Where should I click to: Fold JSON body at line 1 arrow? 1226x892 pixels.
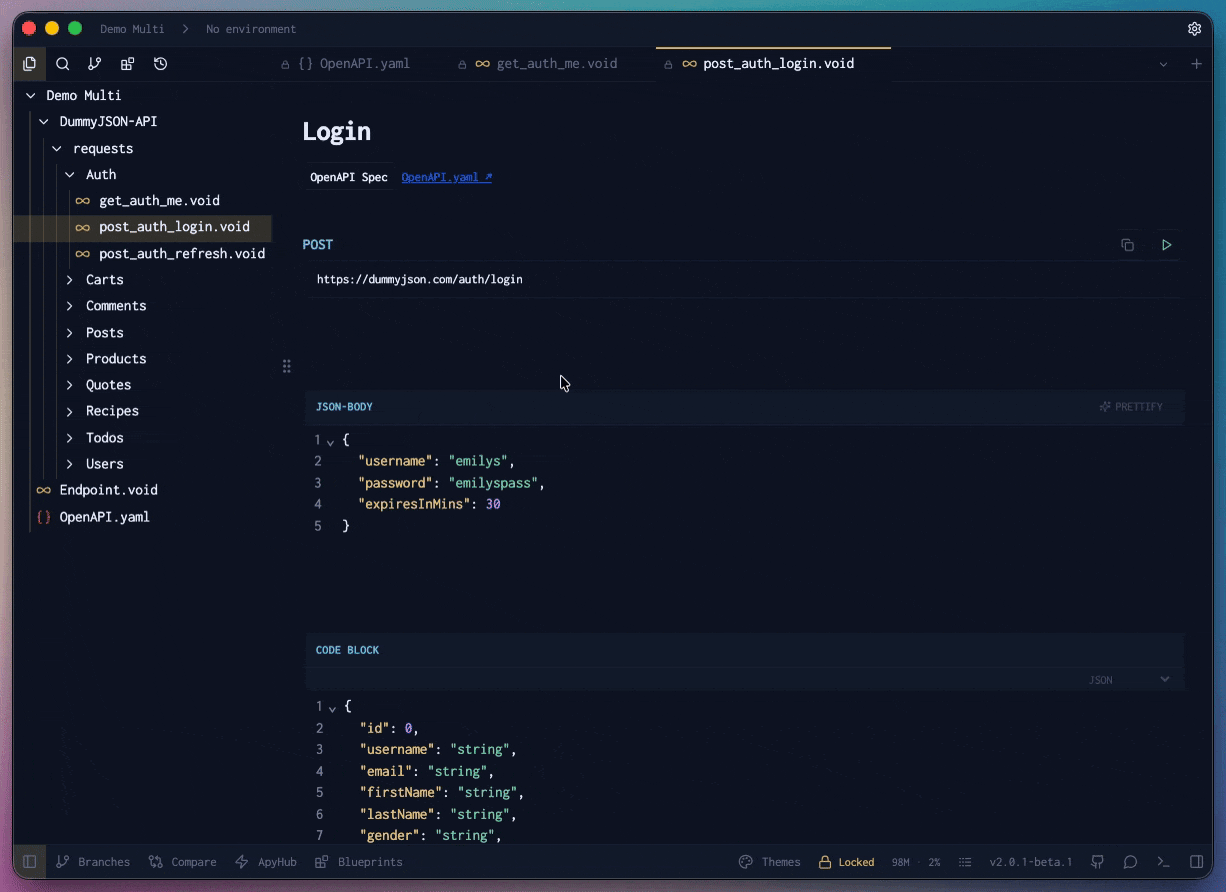point(331,441)
